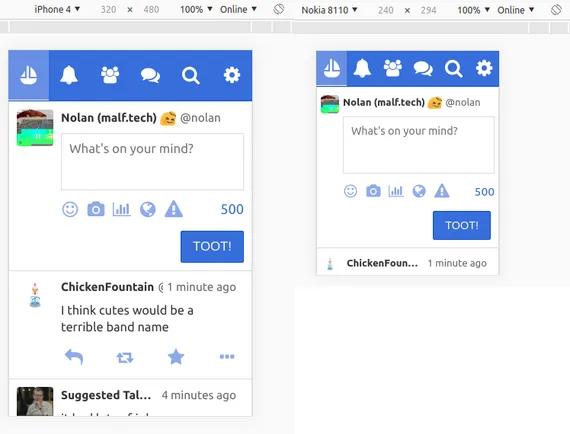
Task: Open more options on ChickenFountain's toot
Action: point(227,357)
